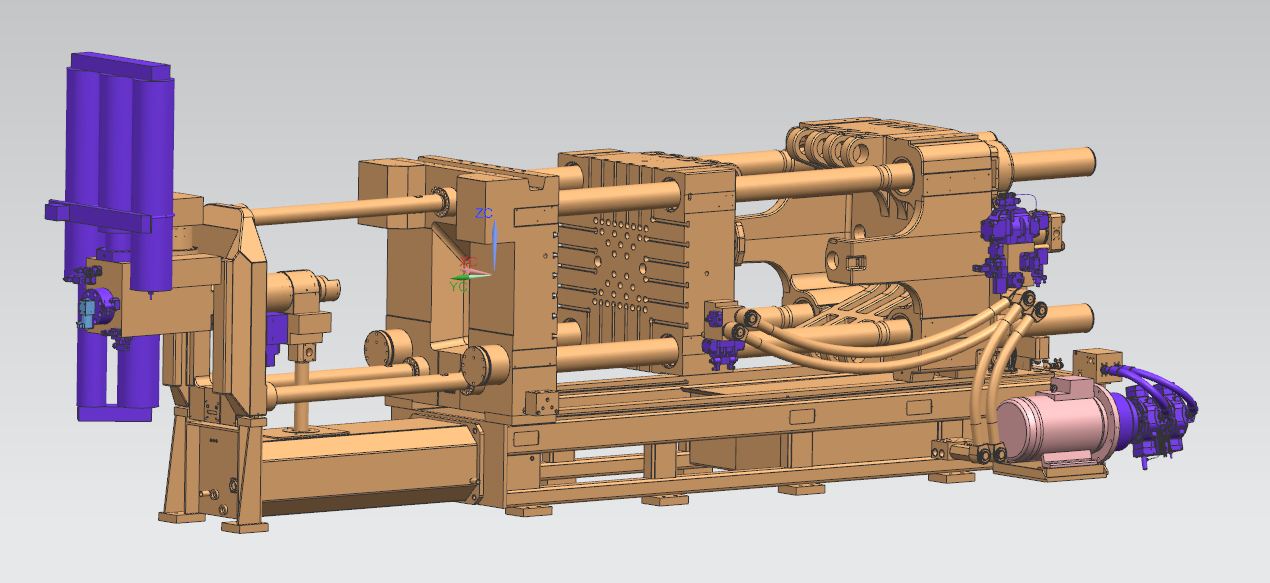The width and height of the screenshot is (1270, 583).
Task: Click the YC axis label of the triad
Action: (x=458, y=286)
